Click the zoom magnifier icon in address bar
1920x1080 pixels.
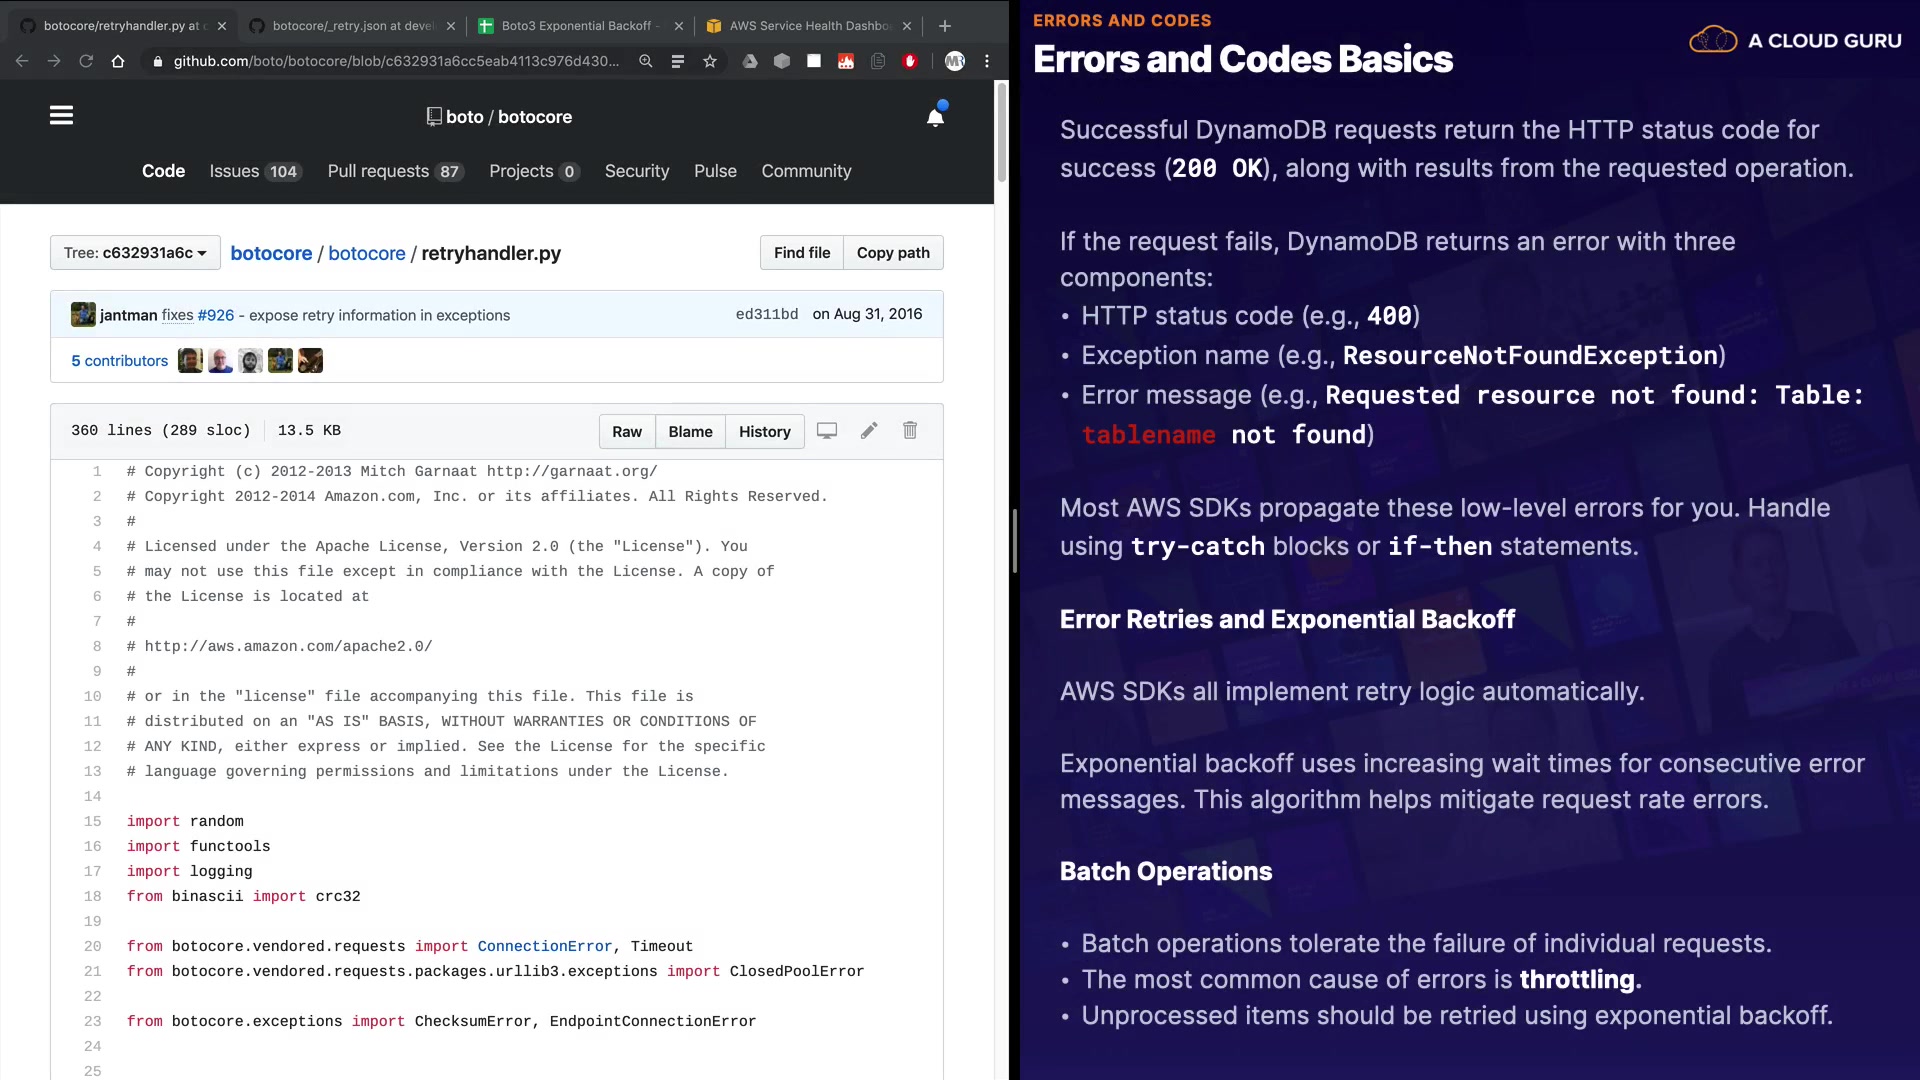point(646,61)
